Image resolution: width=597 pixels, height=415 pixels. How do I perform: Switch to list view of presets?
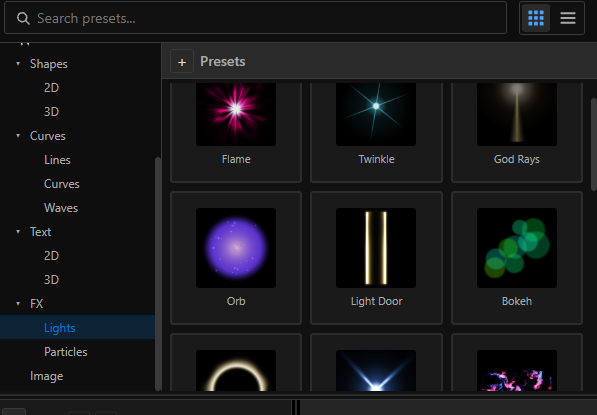(x=568, y=18)
